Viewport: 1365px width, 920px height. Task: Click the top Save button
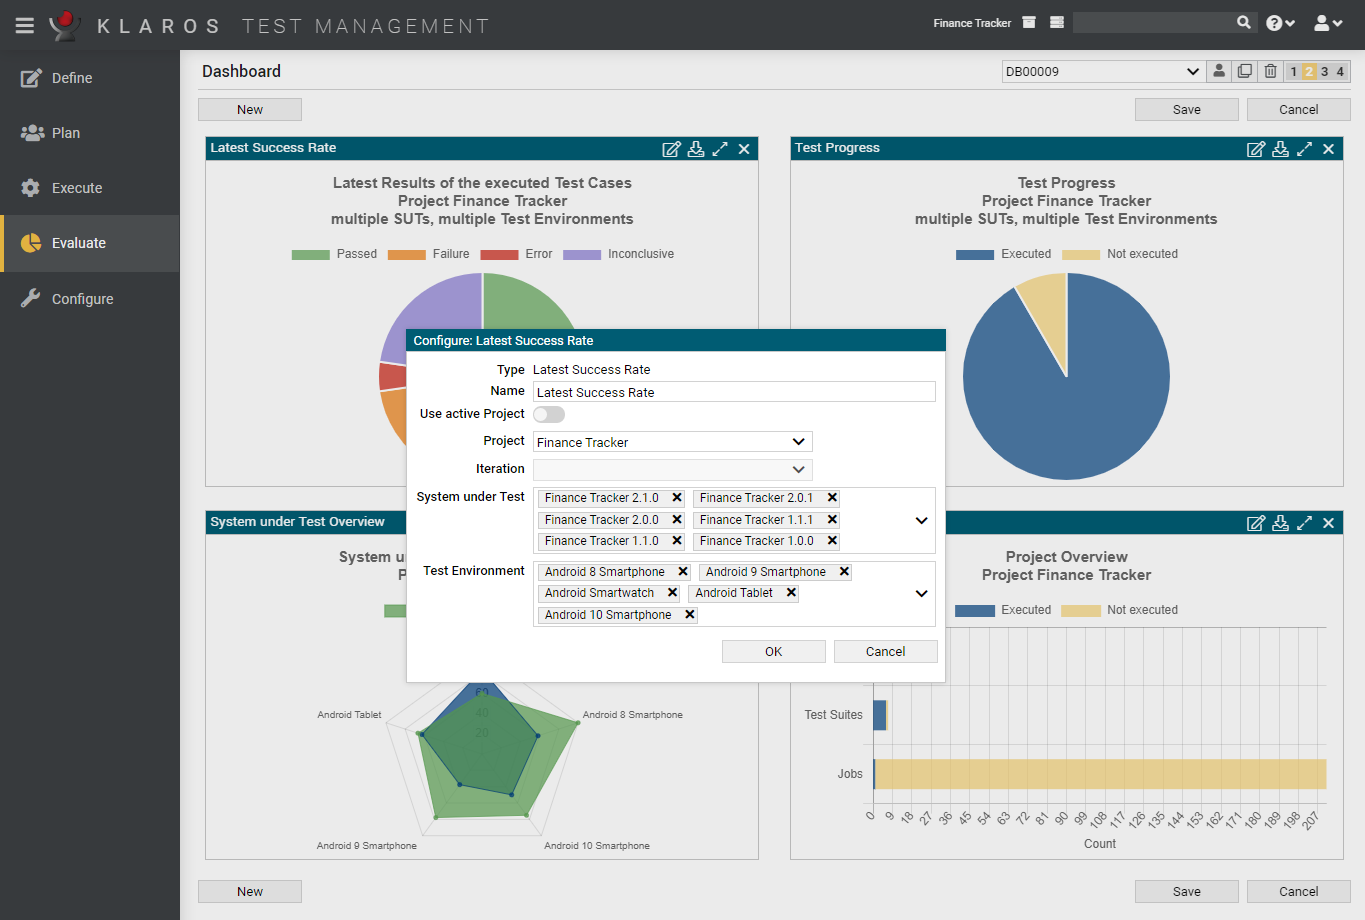click(1186, 110)
